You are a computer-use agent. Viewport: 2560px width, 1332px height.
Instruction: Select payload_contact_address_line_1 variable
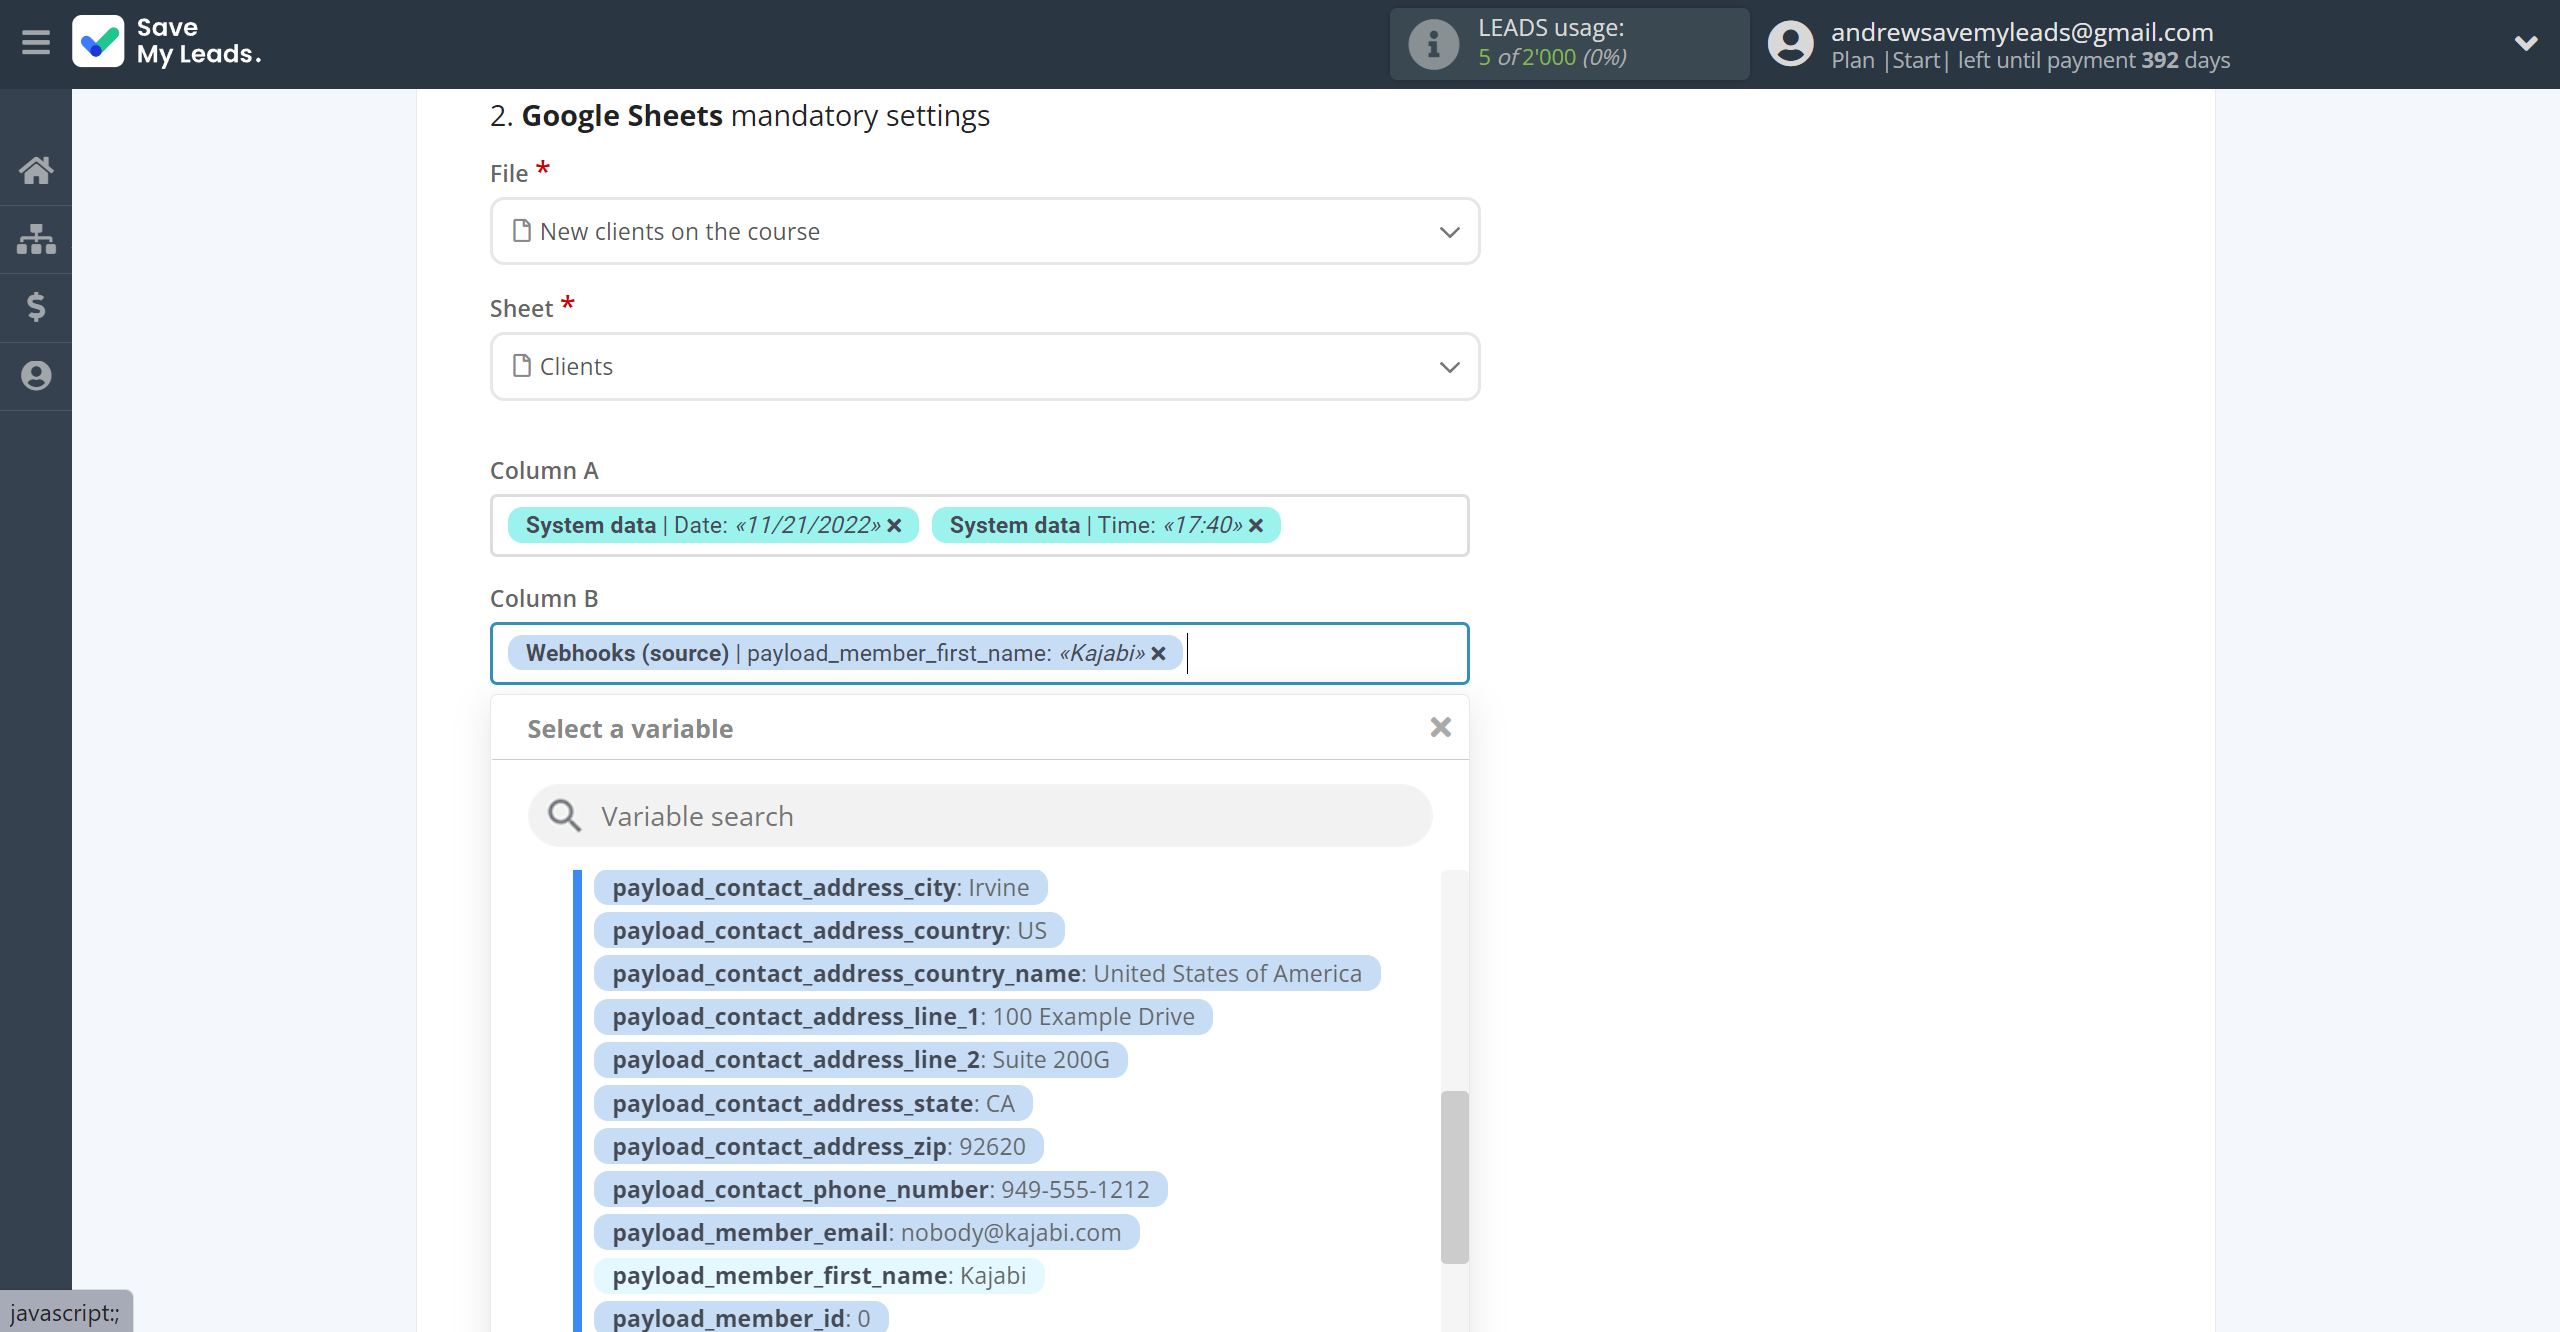[x=903, y=1017]
